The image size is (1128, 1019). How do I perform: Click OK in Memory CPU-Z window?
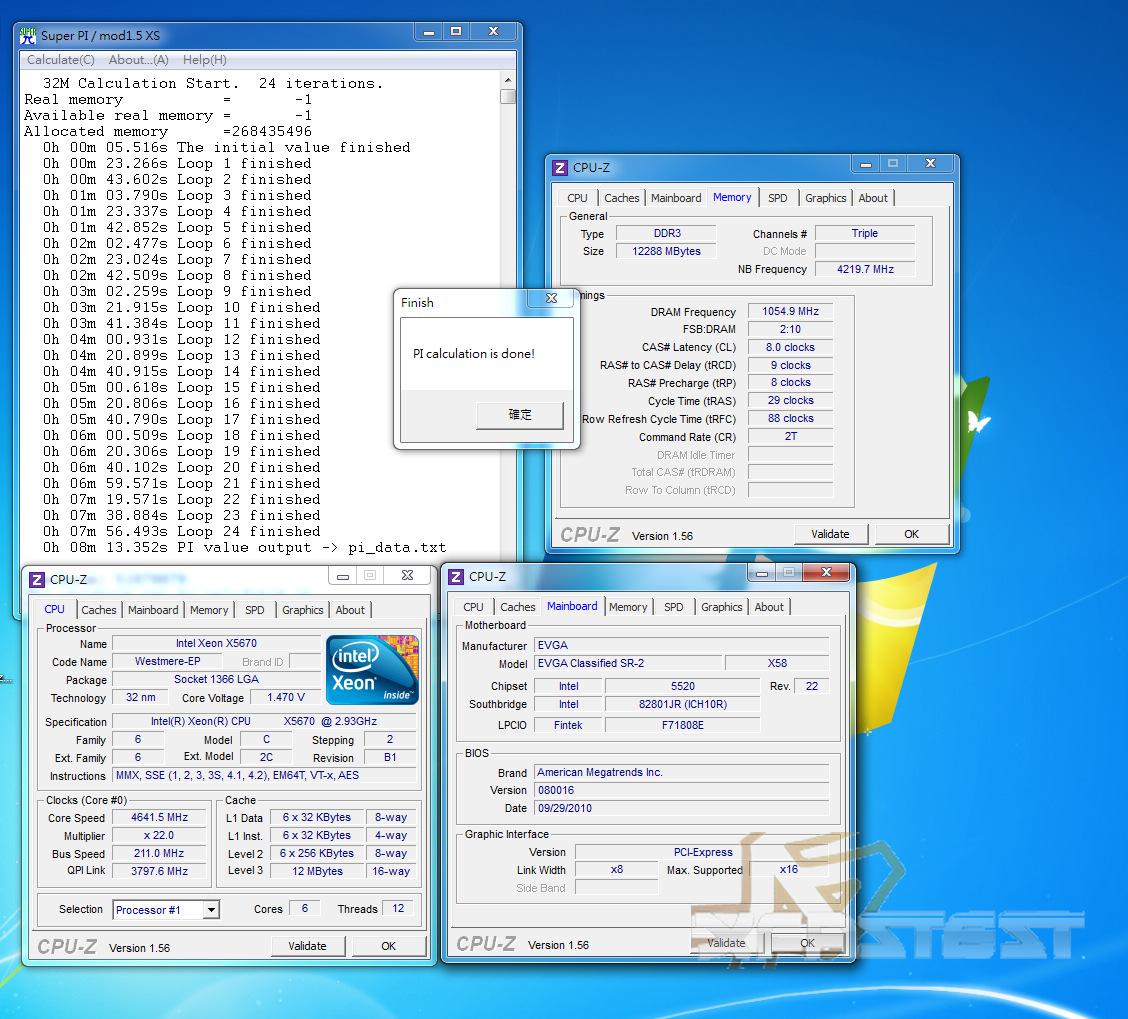click(x=911, y=534)
